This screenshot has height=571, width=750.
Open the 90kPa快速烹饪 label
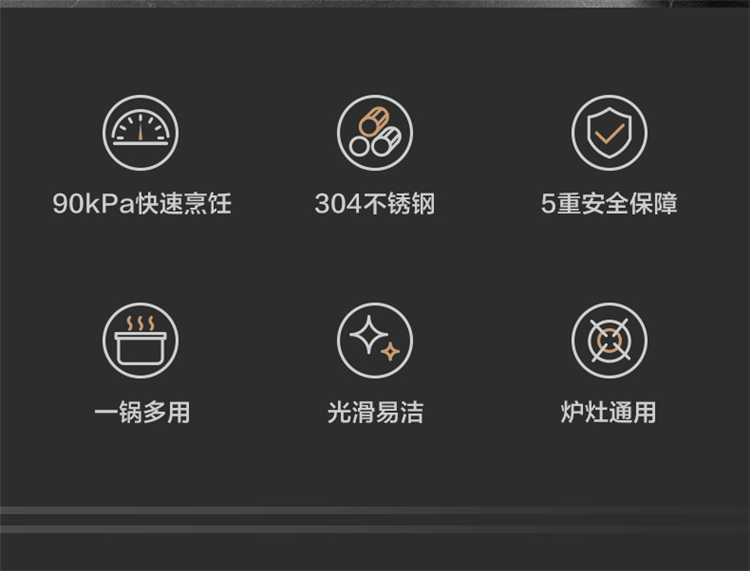[x=142, y=204]
